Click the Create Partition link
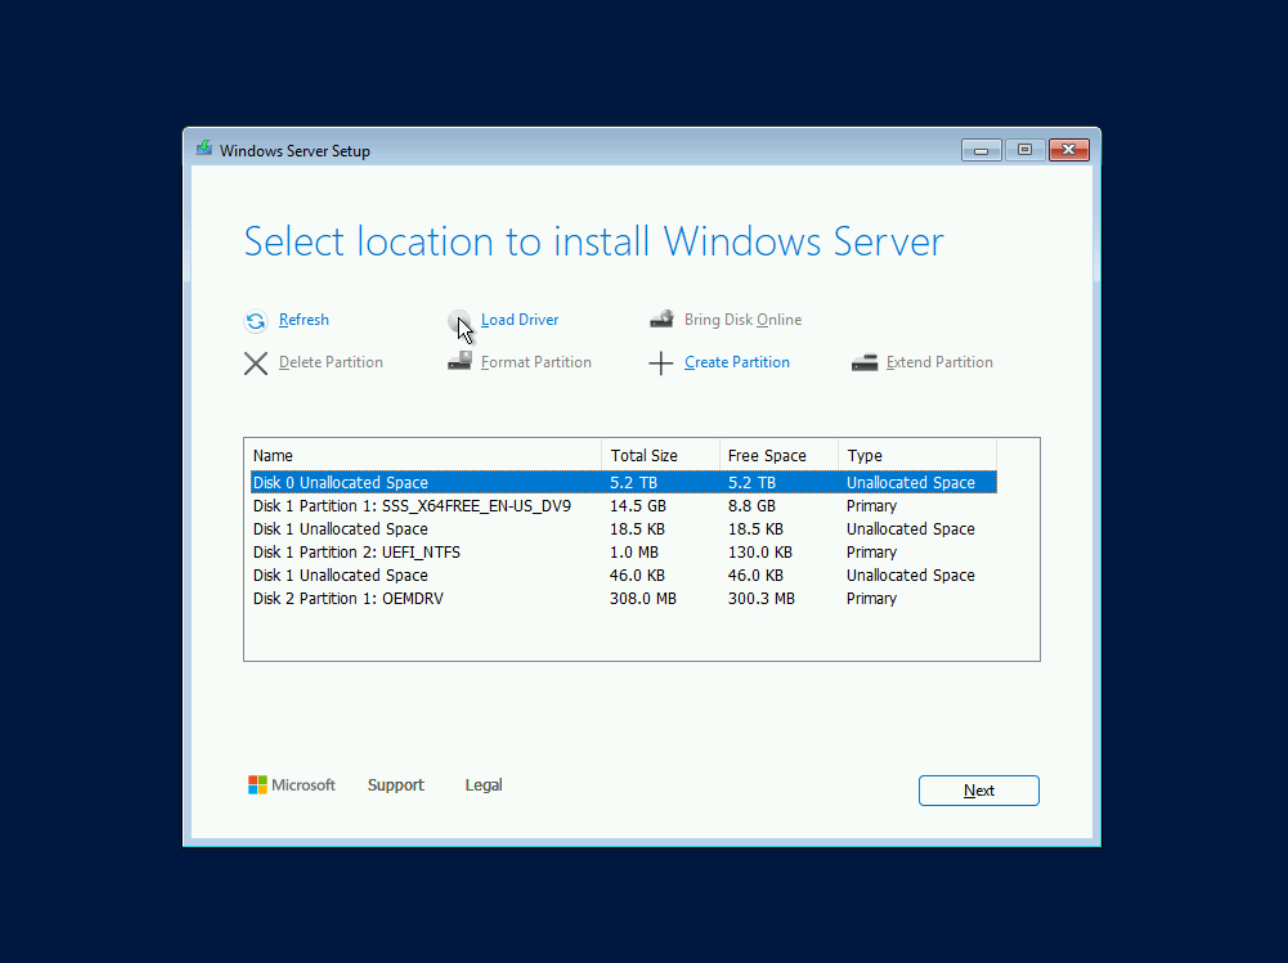This screenshot has height=963, width=1288. 737,362
